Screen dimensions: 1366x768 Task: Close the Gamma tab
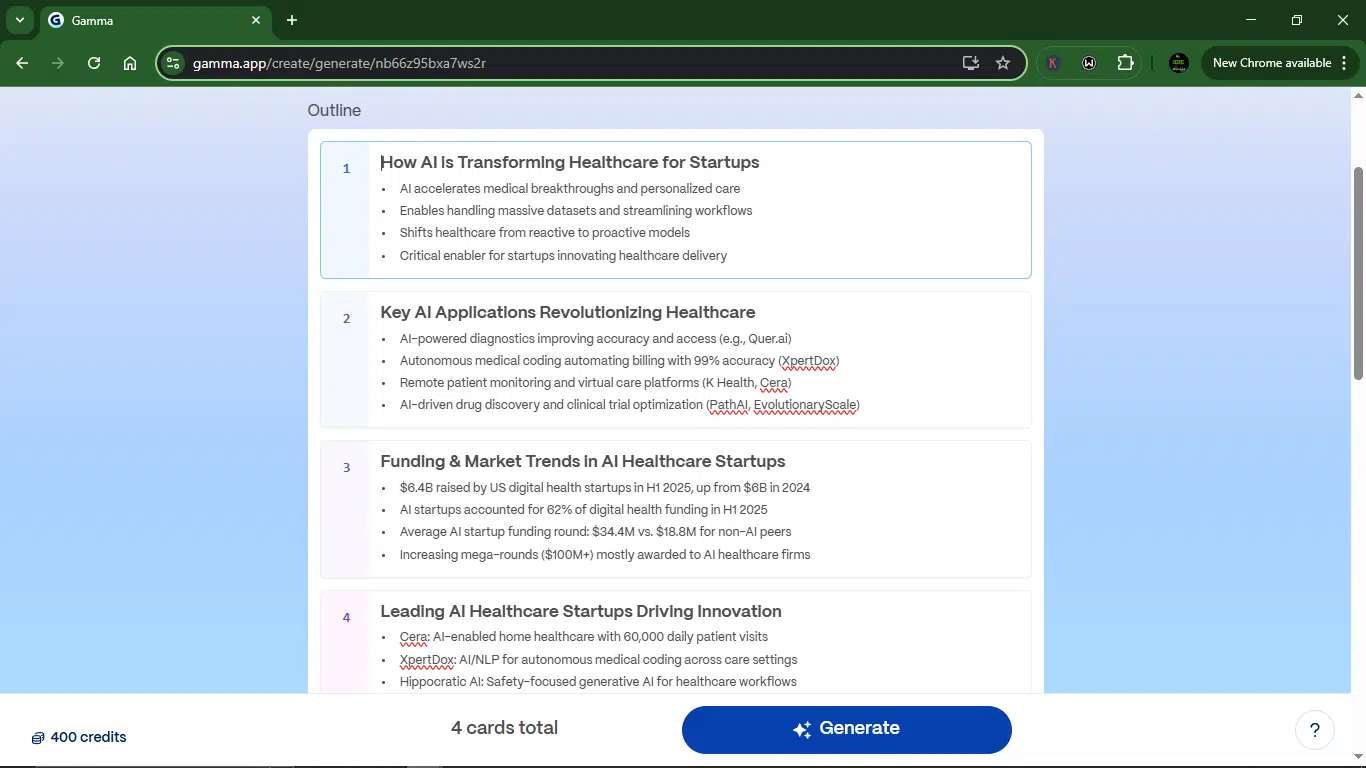pyautogui.click(x=256, y=20)
